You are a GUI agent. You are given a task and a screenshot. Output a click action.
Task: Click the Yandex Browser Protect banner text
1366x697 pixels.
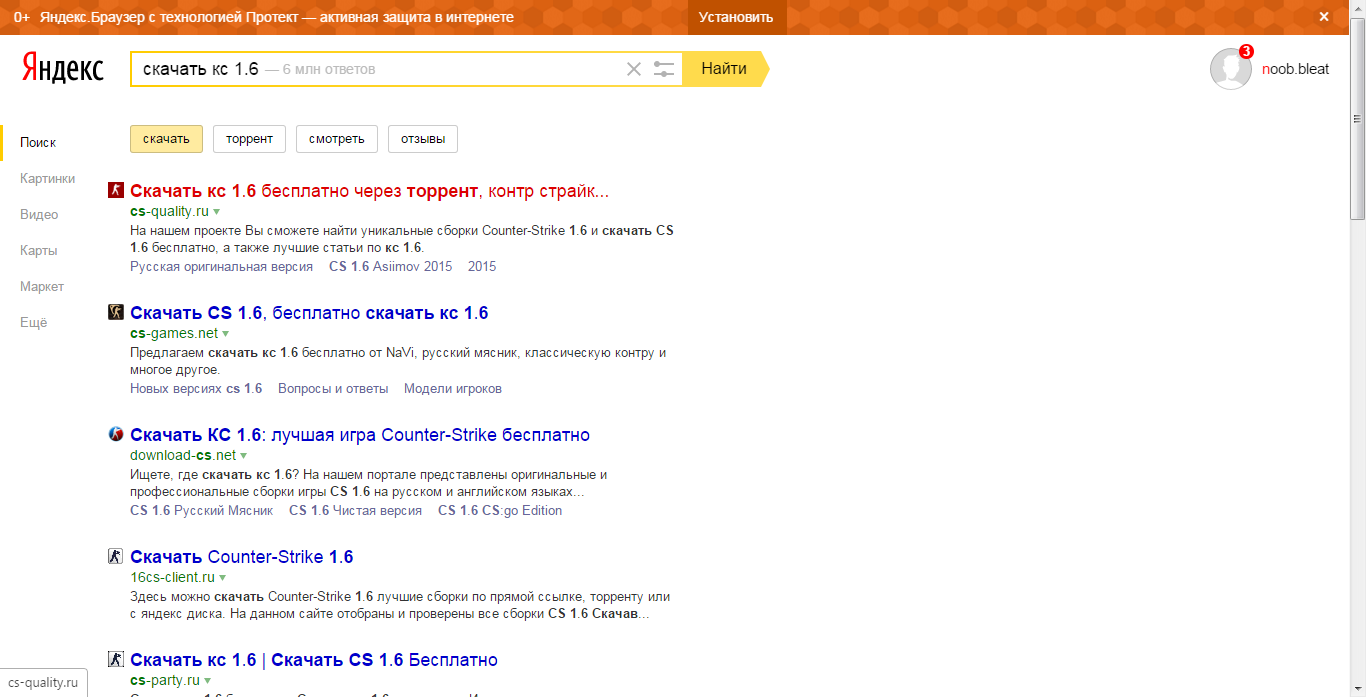tap(277, 17)
